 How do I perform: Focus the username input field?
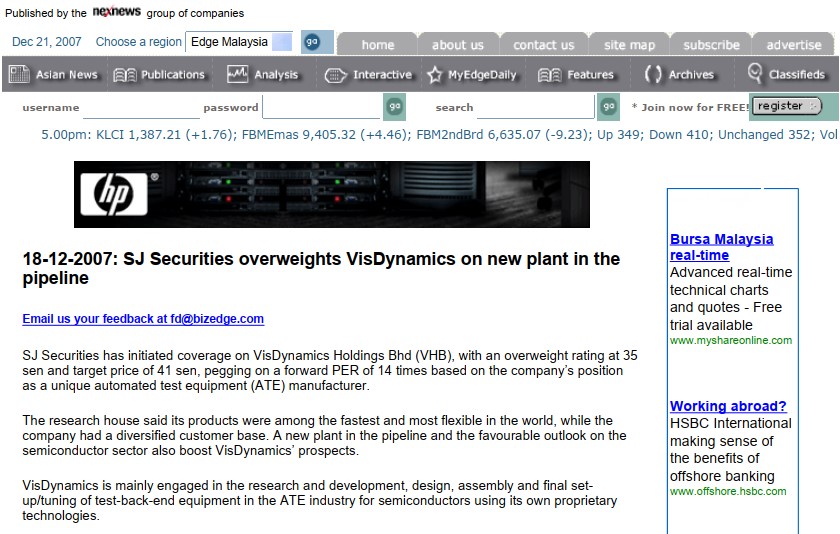tap(141, 108)
